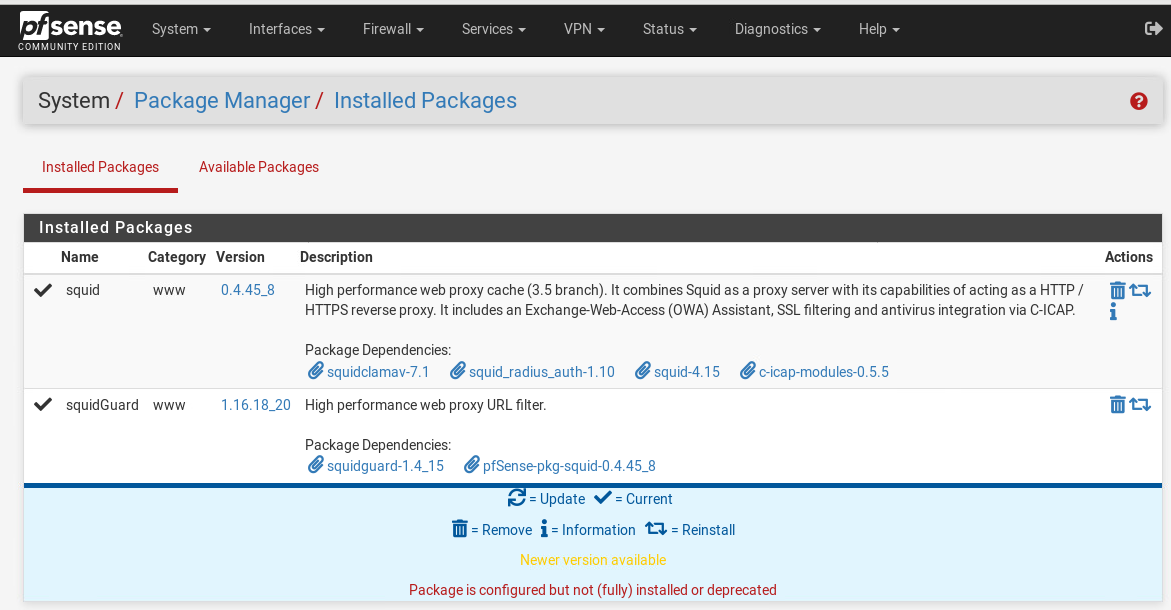The image size is (1171, 610).
Task: Click the paperclip icon next to squid_radius_auth-1.10
Action: point(458,371)
